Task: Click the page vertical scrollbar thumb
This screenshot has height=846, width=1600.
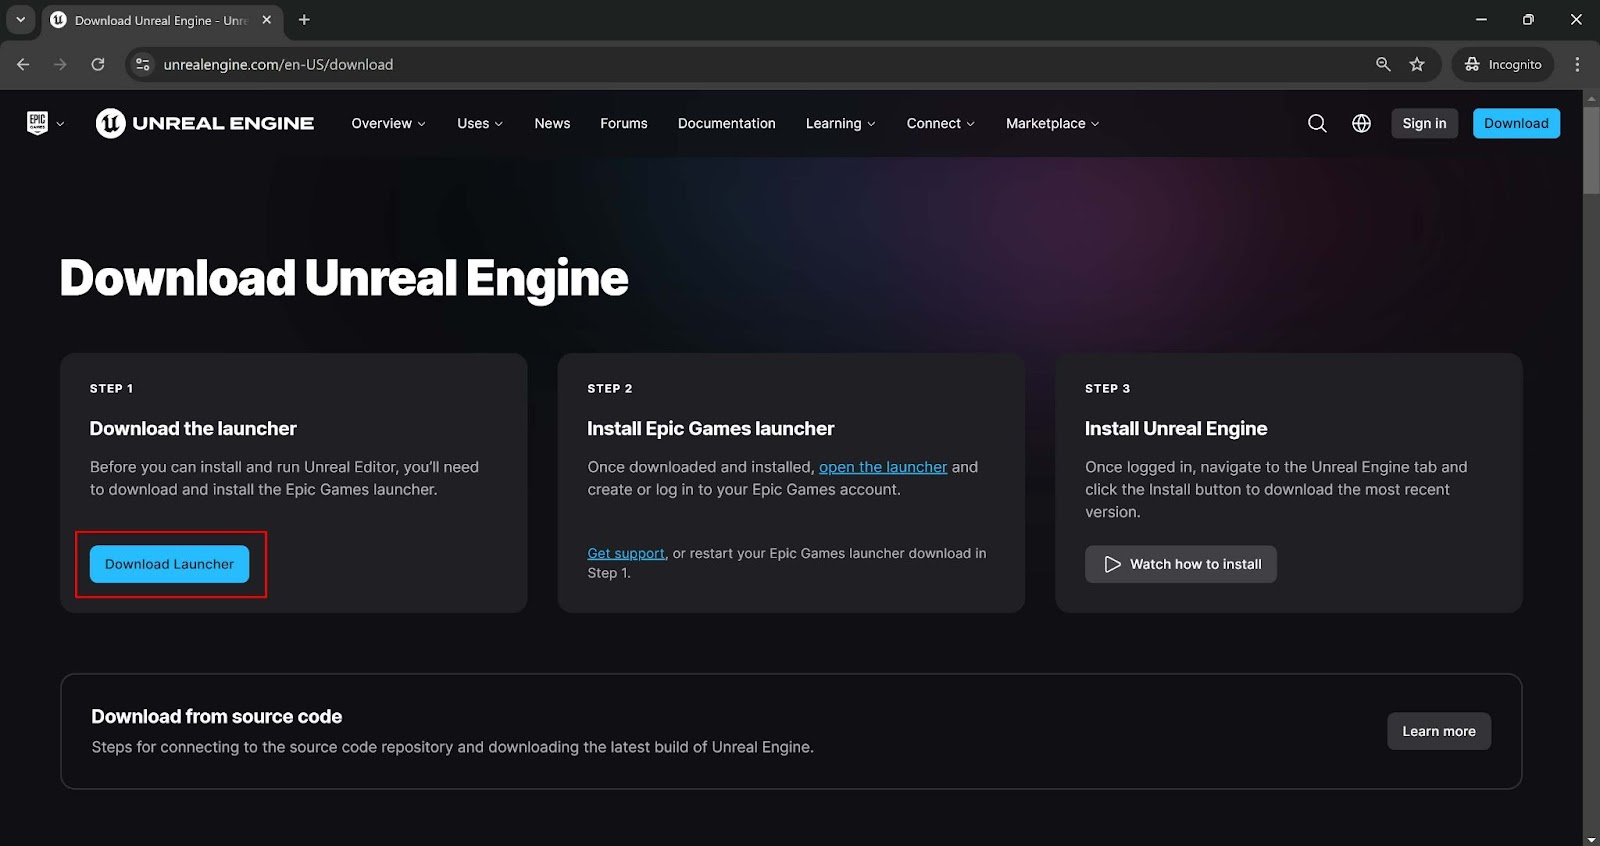Action: pos(1591,150)
